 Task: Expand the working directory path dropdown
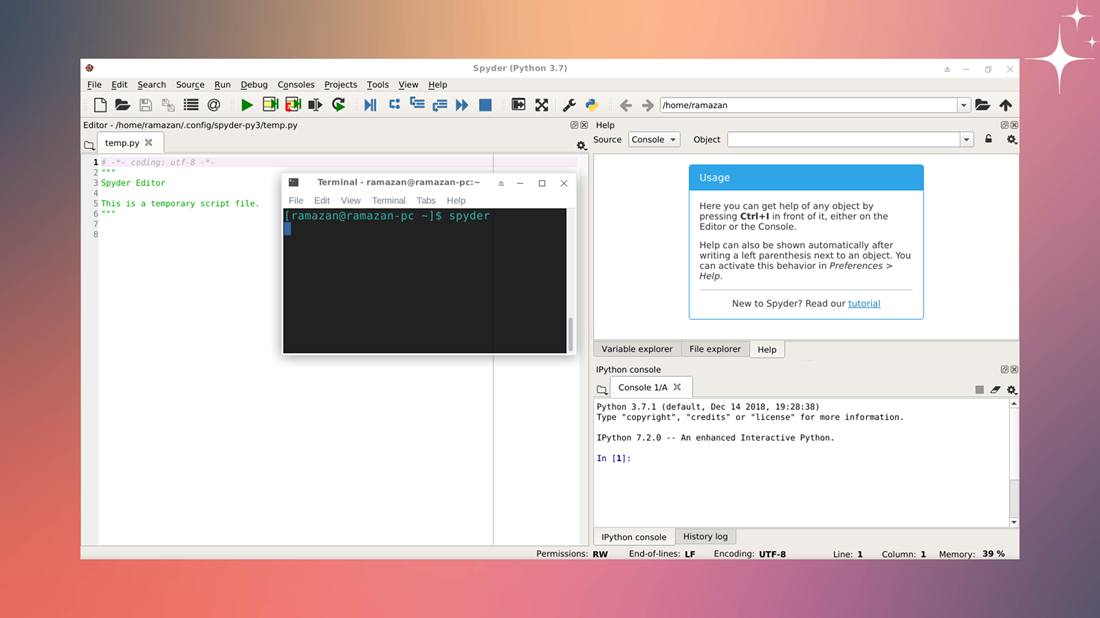[x=964, y=105]
